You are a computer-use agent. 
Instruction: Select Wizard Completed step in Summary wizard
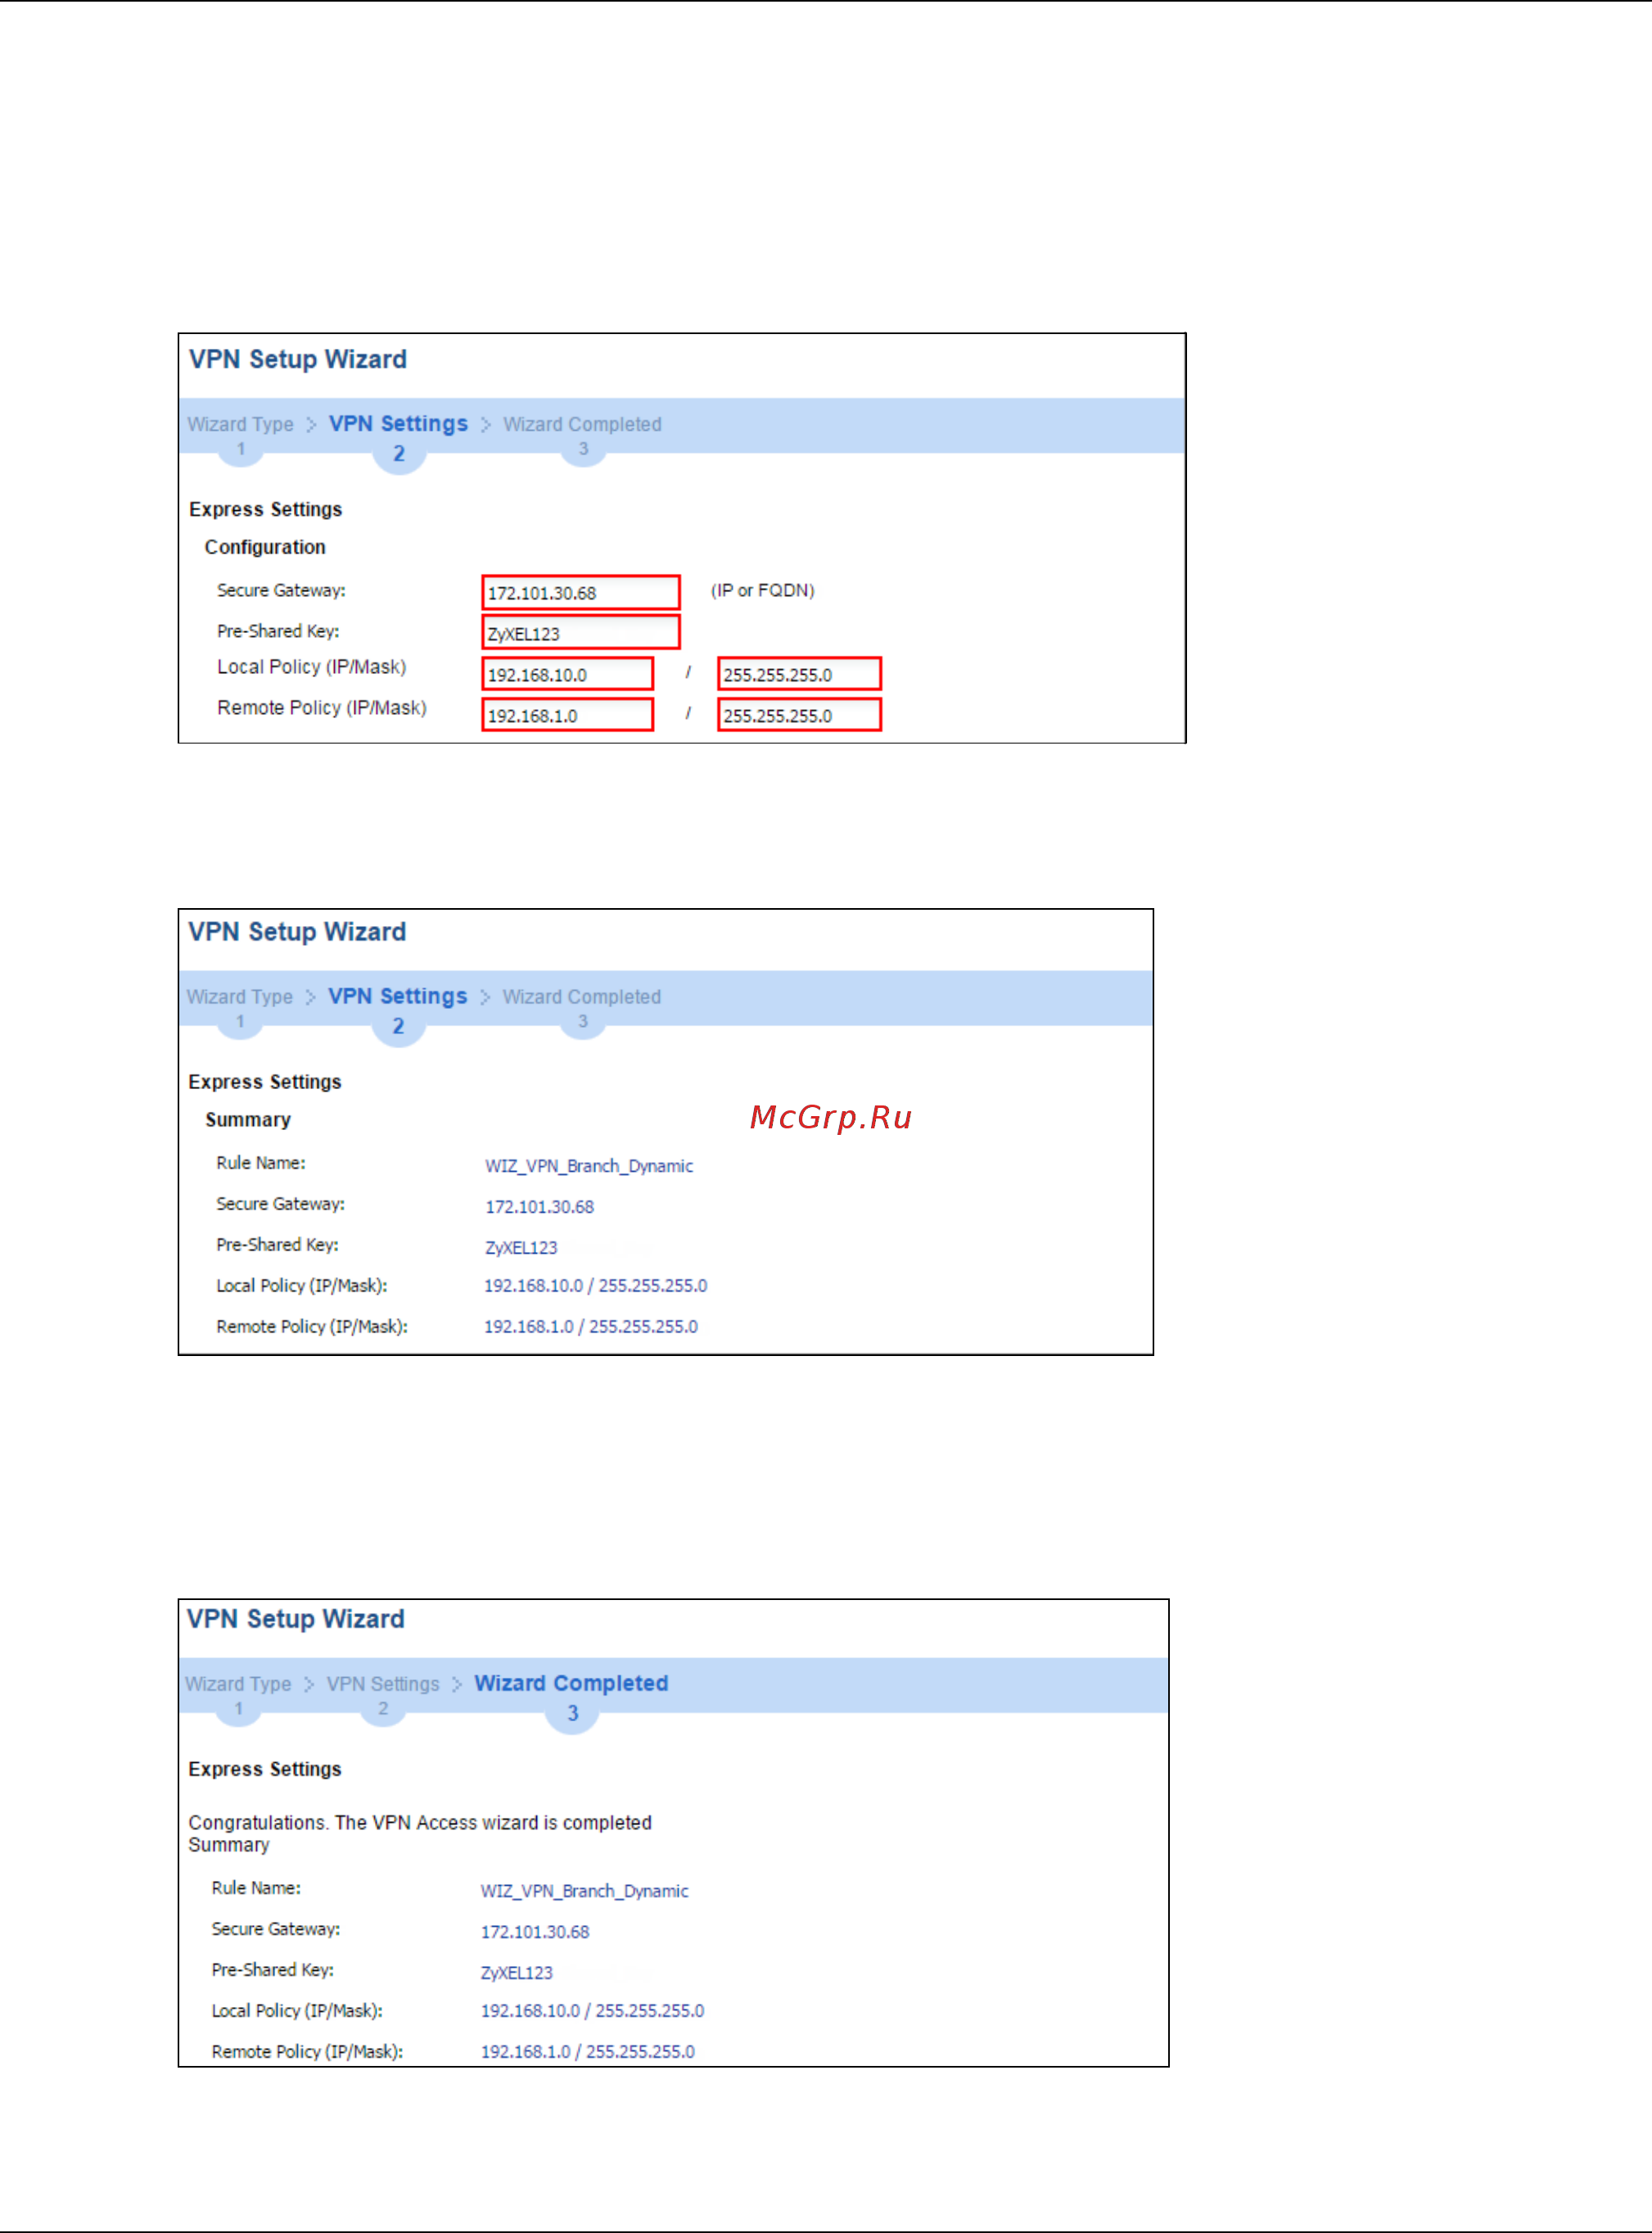tap(581, 997)
